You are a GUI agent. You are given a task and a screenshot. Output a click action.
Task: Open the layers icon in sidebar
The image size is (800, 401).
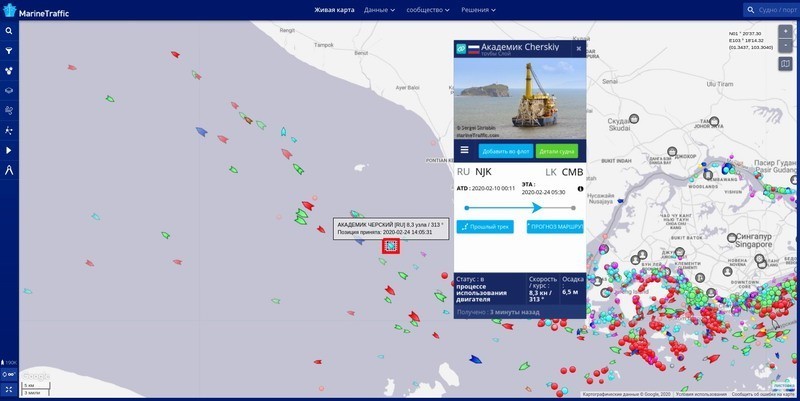[9, 90]
